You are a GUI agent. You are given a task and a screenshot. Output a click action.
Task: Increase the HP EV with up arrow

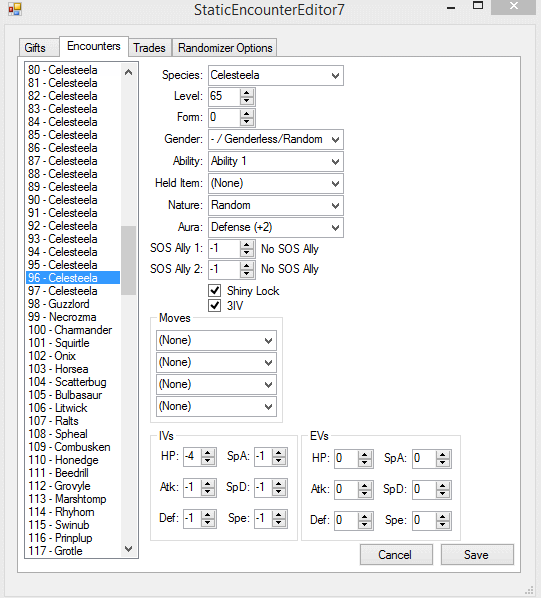point(364,455)
